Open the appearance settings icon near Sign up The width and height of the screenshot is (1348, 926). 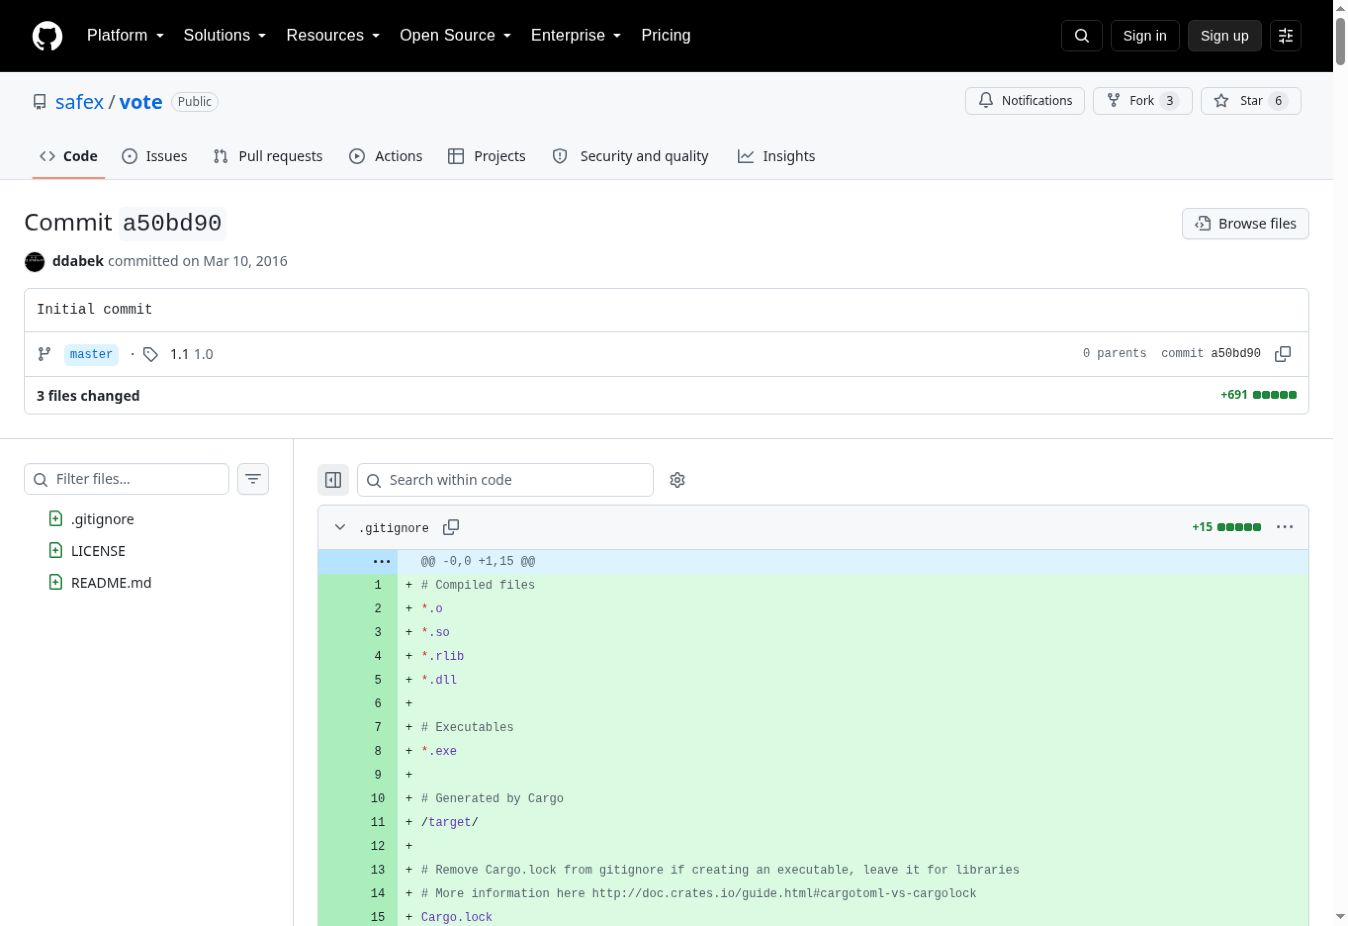1286,36
